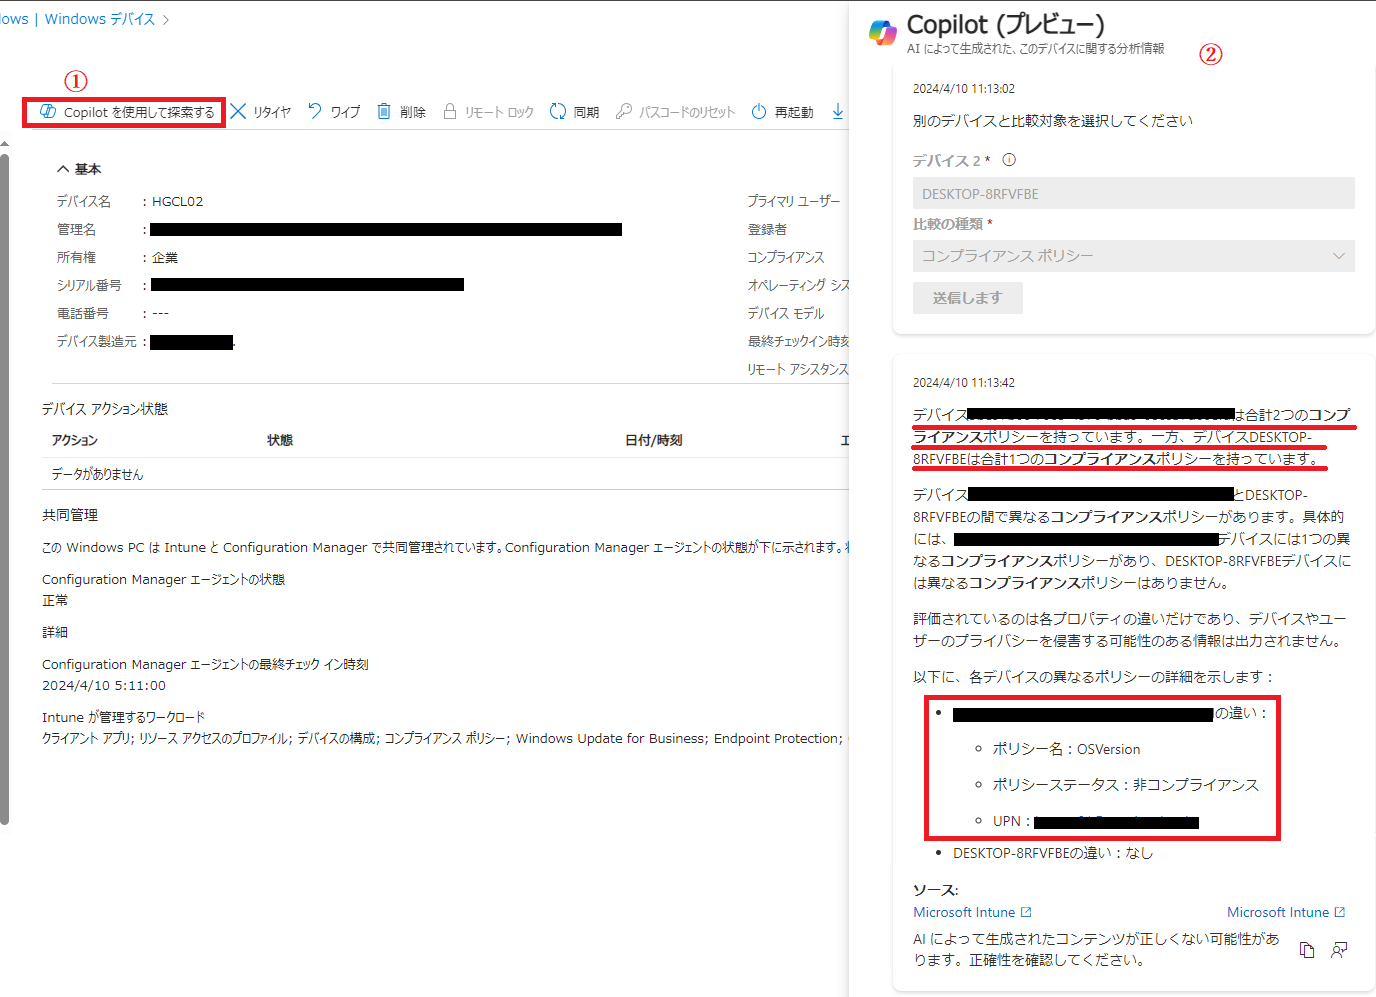Click the ワイプ (wipe) toolbar icon
Screen dimensions: 1376x997
(x=313, y=111)
